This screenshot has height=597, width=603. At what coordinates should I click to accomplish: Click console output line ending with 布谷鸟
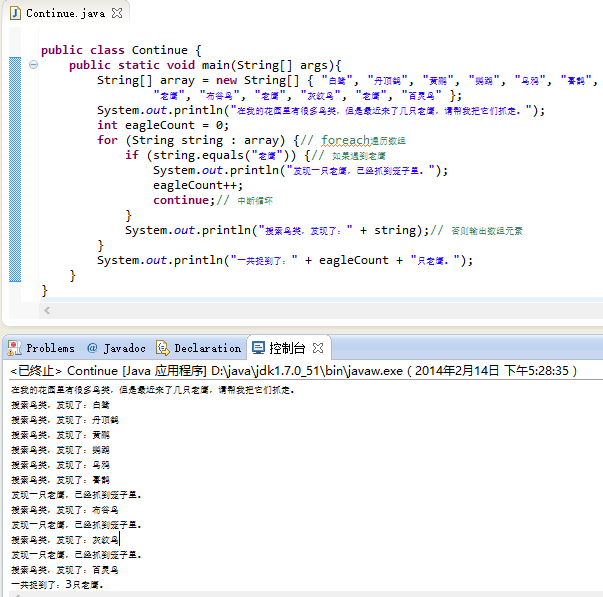[x=65, y=510]
